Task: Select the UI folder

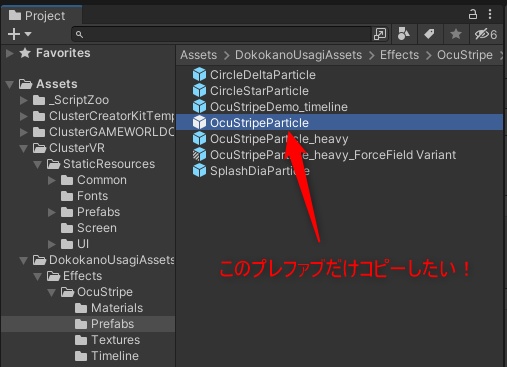Action: (x=88, y=244)
